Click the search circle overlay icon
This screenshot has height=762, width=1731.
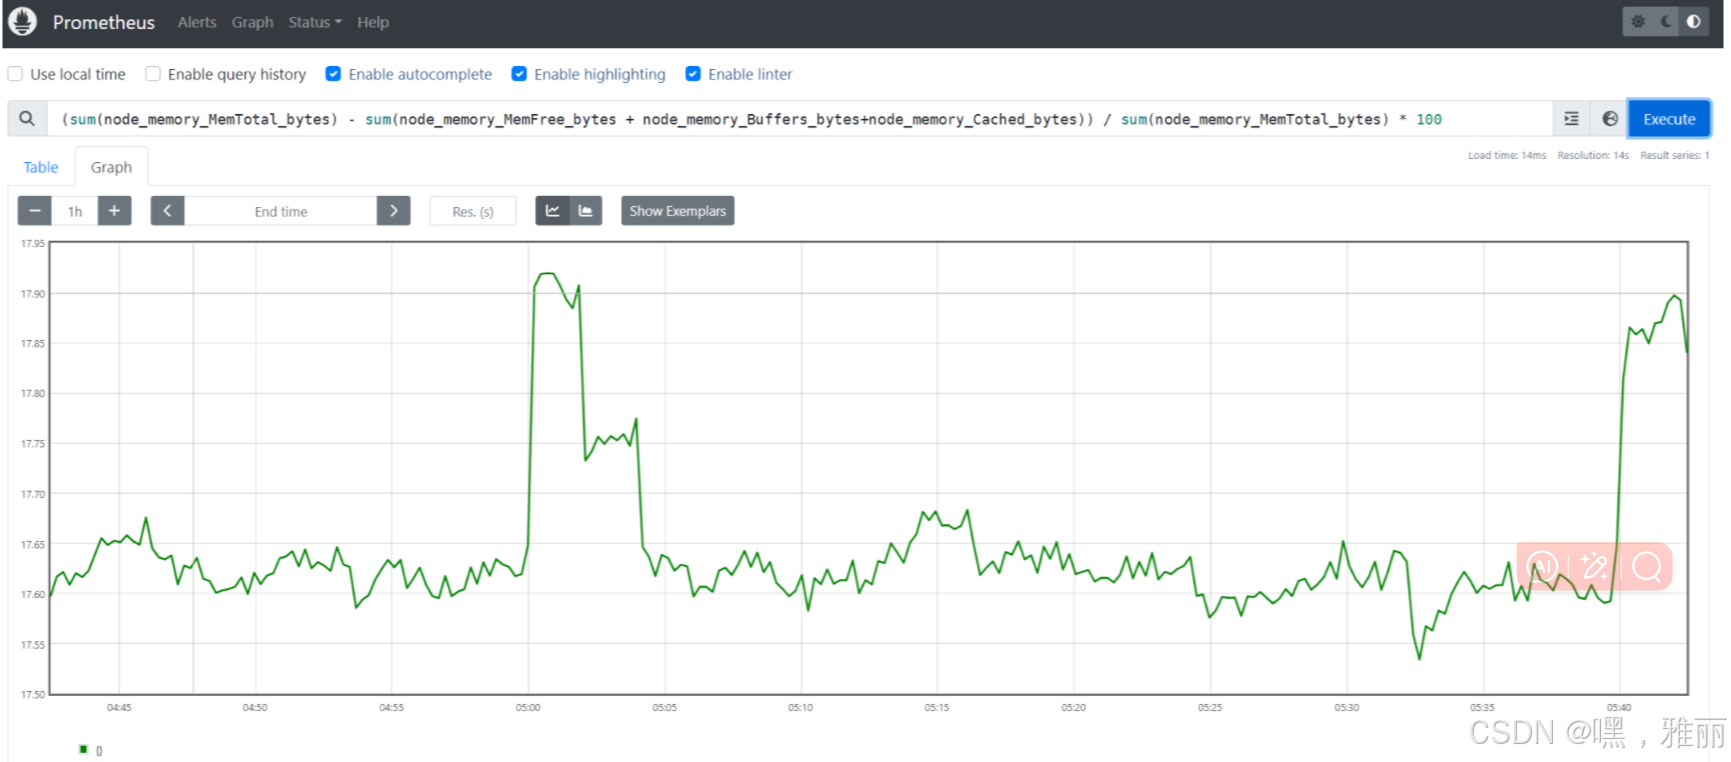(x=1647, y=567)
